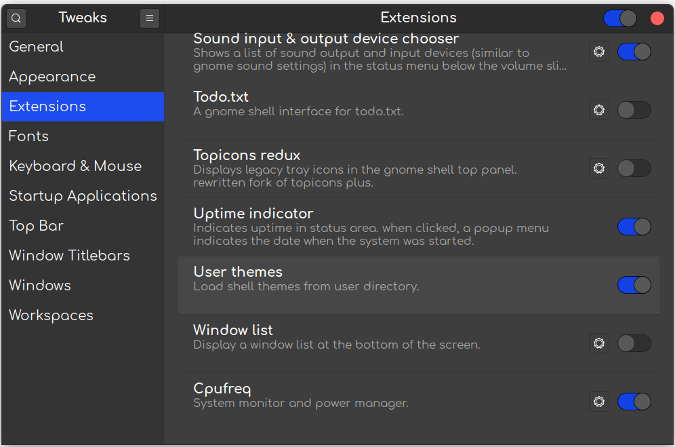Open Topicons redux settings gear
Screen dimensions: 675x447
coord(599,168)
